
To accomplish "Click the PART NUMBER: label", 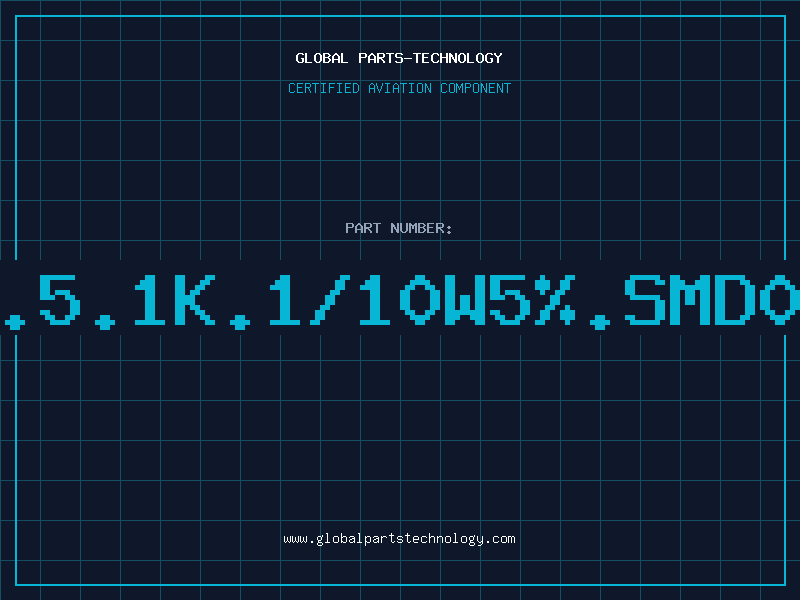I will (399, 228).
